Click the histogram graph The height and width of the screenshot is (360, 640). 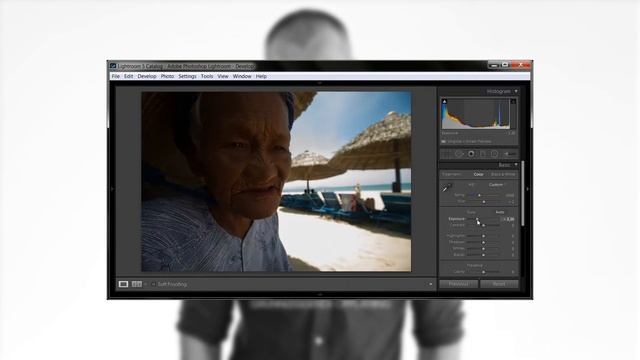click(x=479, y=113)
